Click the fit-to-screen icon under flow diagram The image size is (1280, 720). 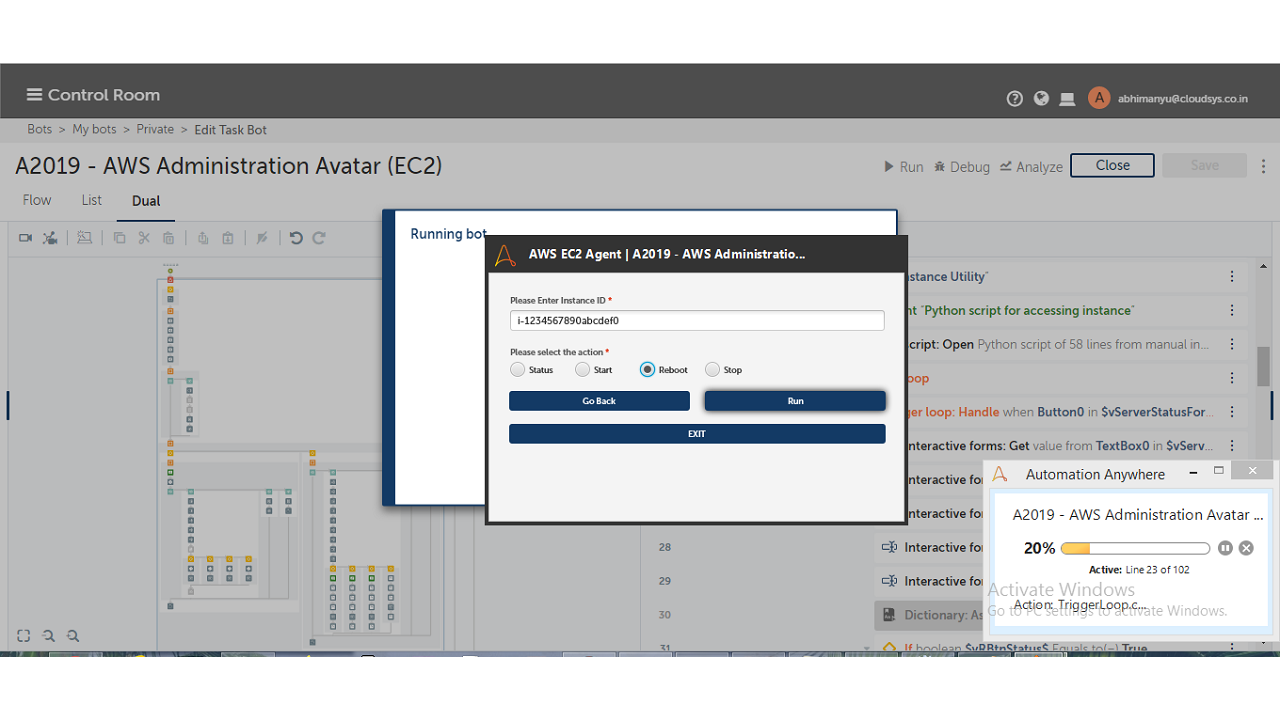click(24, 636)
